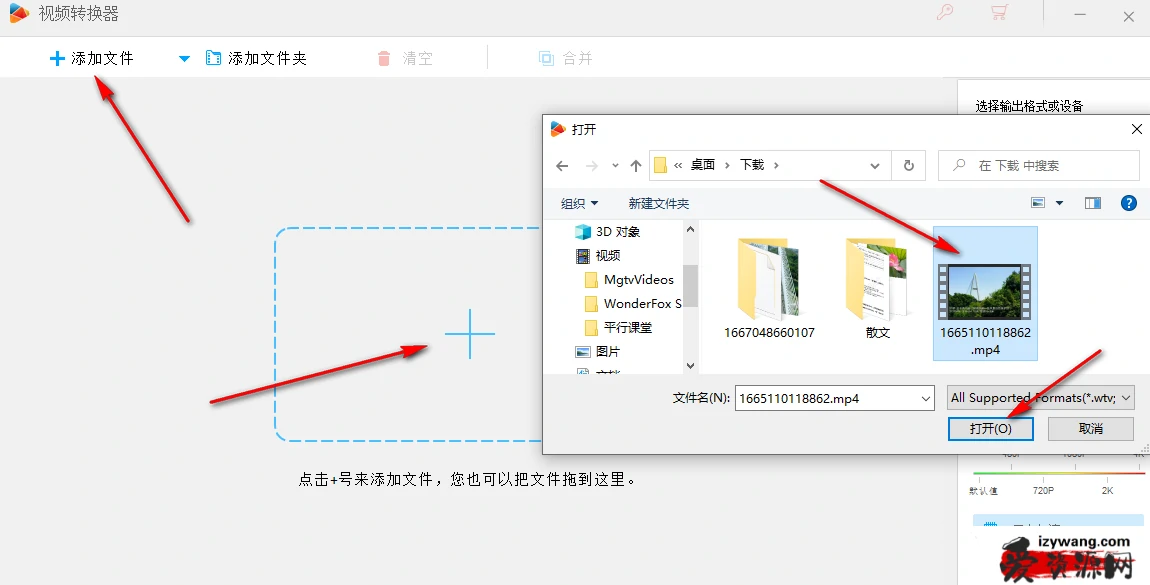Refresh the folder listing in dialog

coord(908,165)
